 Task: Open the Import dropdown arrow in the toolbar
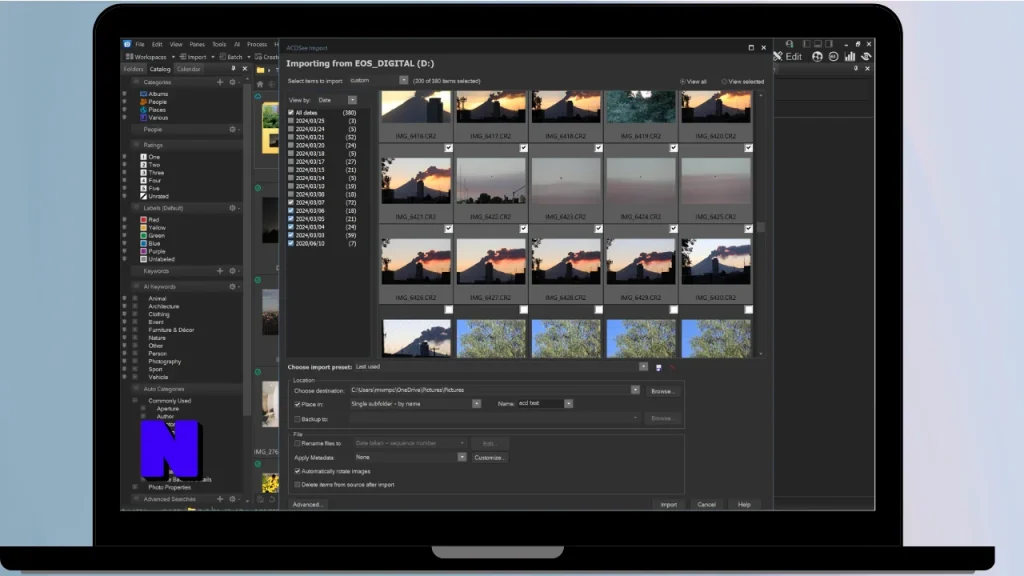(x=213, y=57)
